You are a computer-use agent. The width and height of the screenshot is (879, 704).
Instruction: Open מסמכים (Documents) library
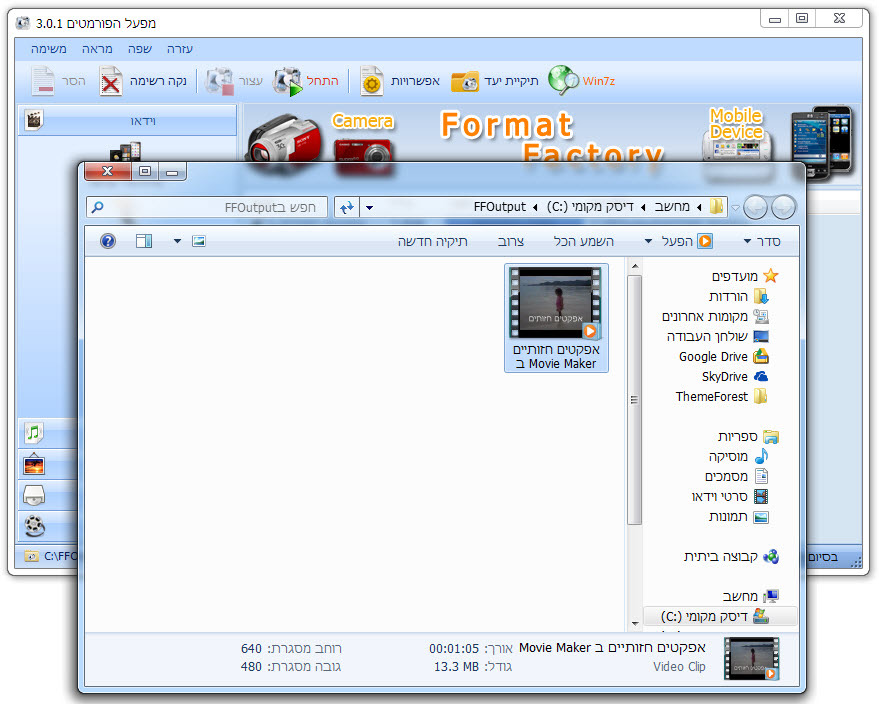[737, 476]
